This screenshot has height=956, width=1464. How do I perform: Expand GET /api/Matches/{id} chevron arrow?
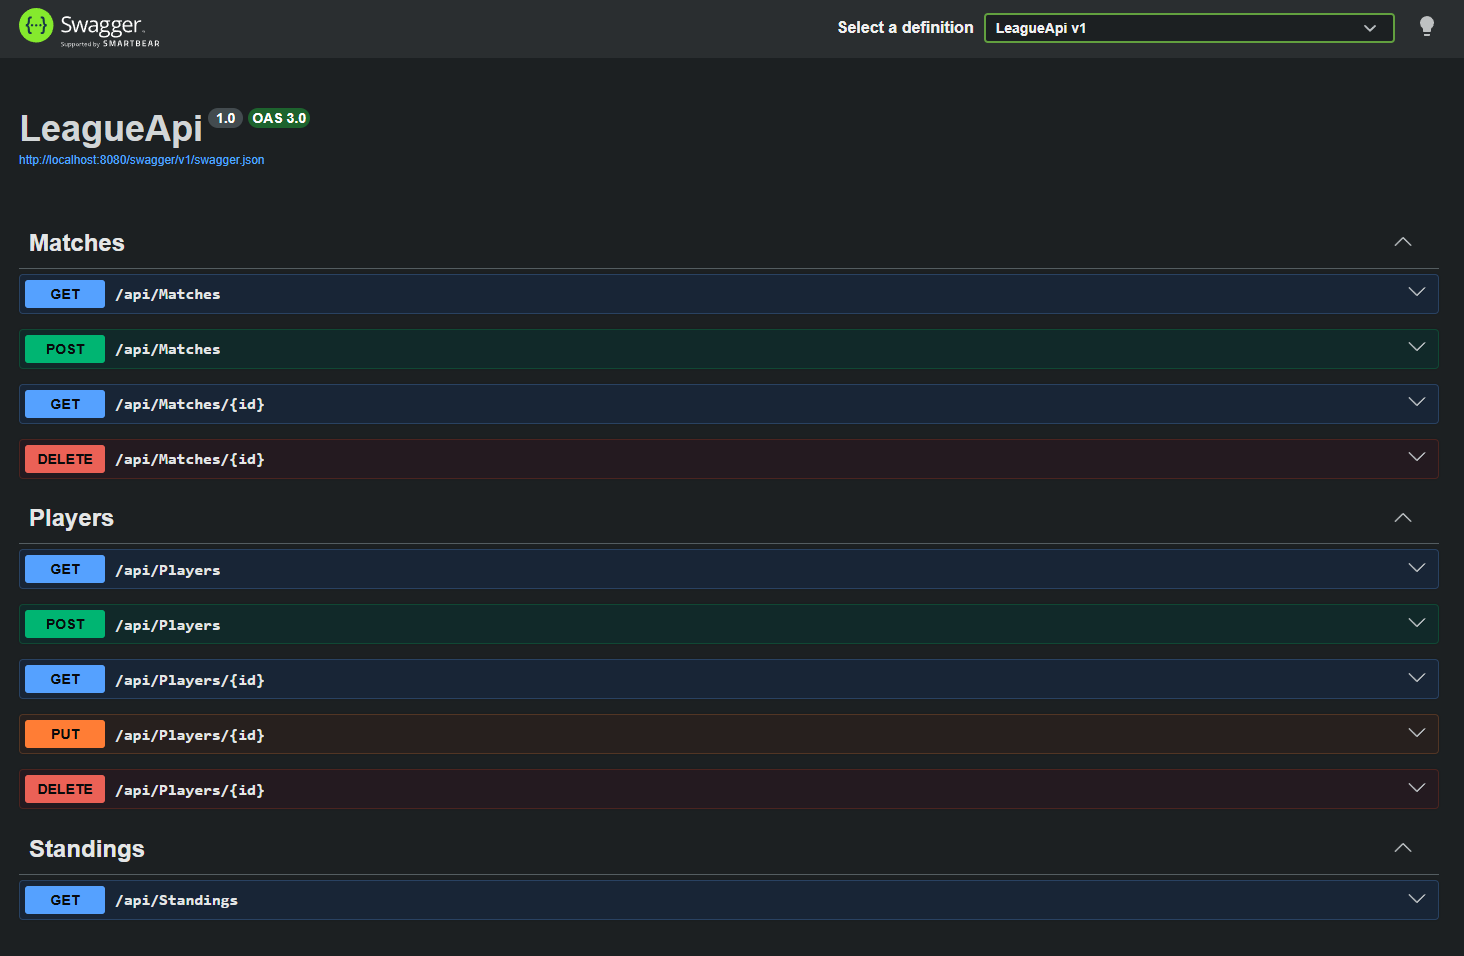[x=1417, y=402]
